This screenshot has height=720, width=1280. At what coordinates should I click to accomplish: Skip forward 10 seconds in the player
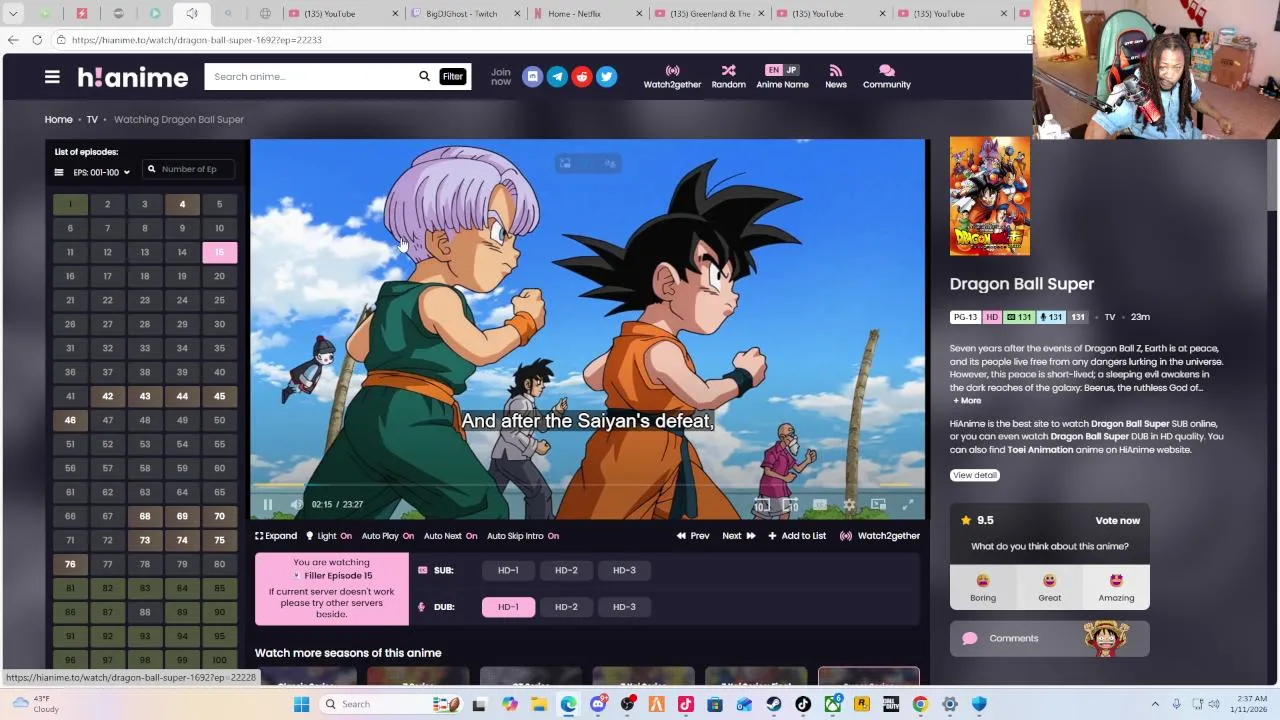(790, 505)
